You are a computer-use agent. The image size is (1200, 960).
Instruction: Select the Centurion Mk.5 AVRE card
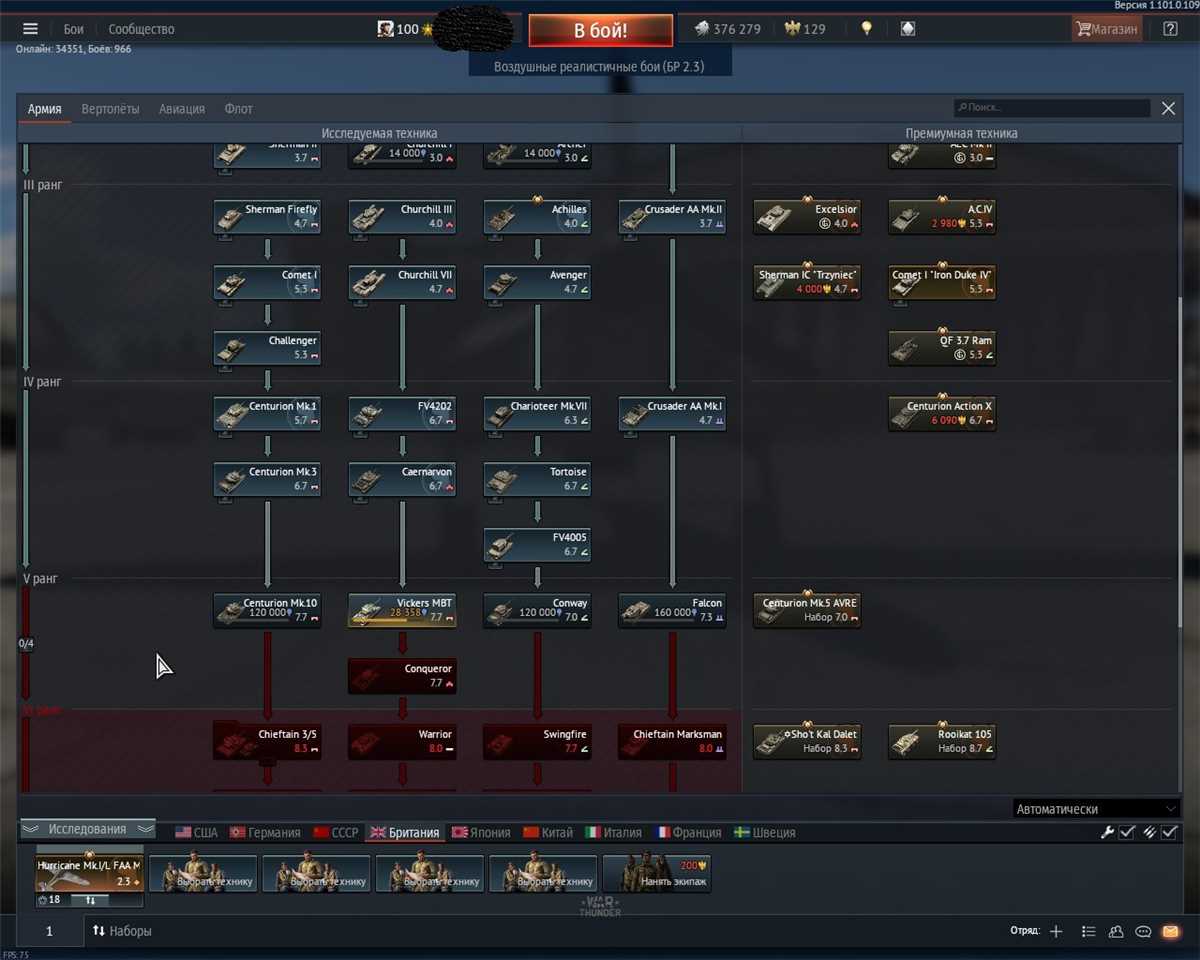(x=807, y=610)
